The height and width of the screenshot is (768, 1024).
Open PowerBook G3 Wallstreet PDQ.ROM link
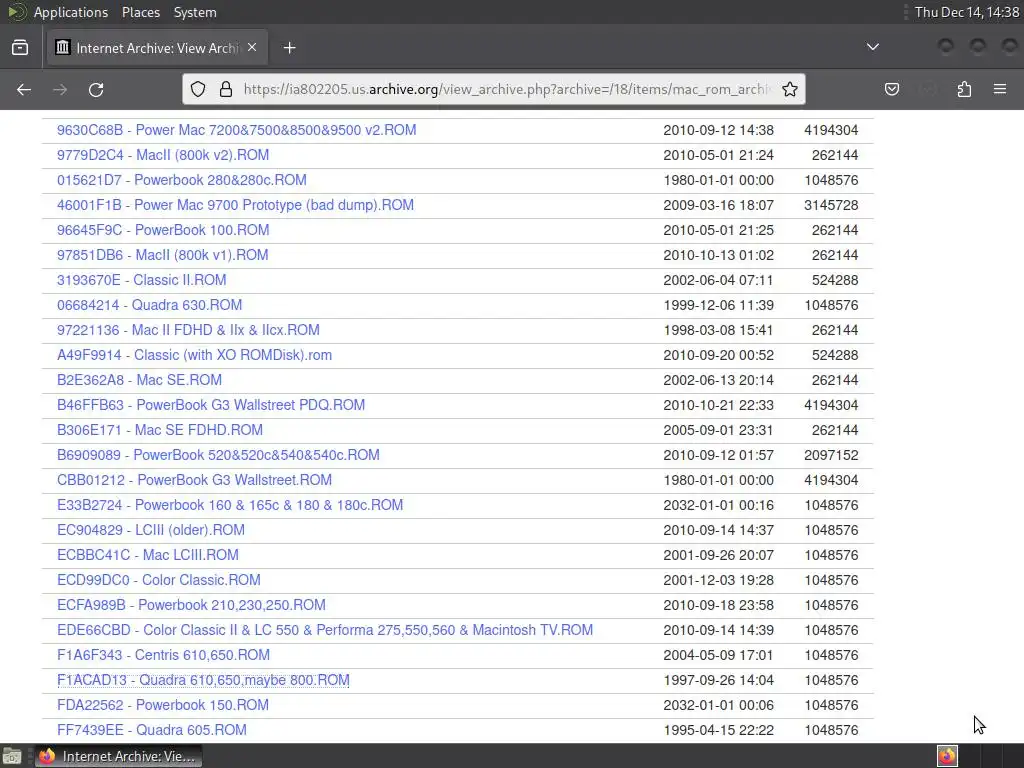211,405
